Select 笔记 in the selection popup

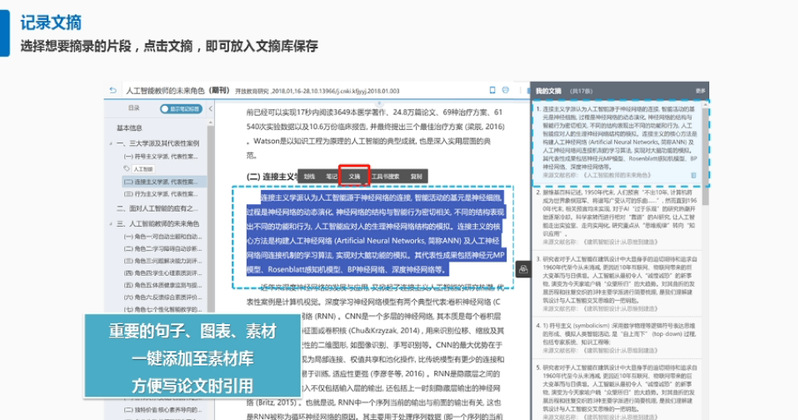(331, 174)
